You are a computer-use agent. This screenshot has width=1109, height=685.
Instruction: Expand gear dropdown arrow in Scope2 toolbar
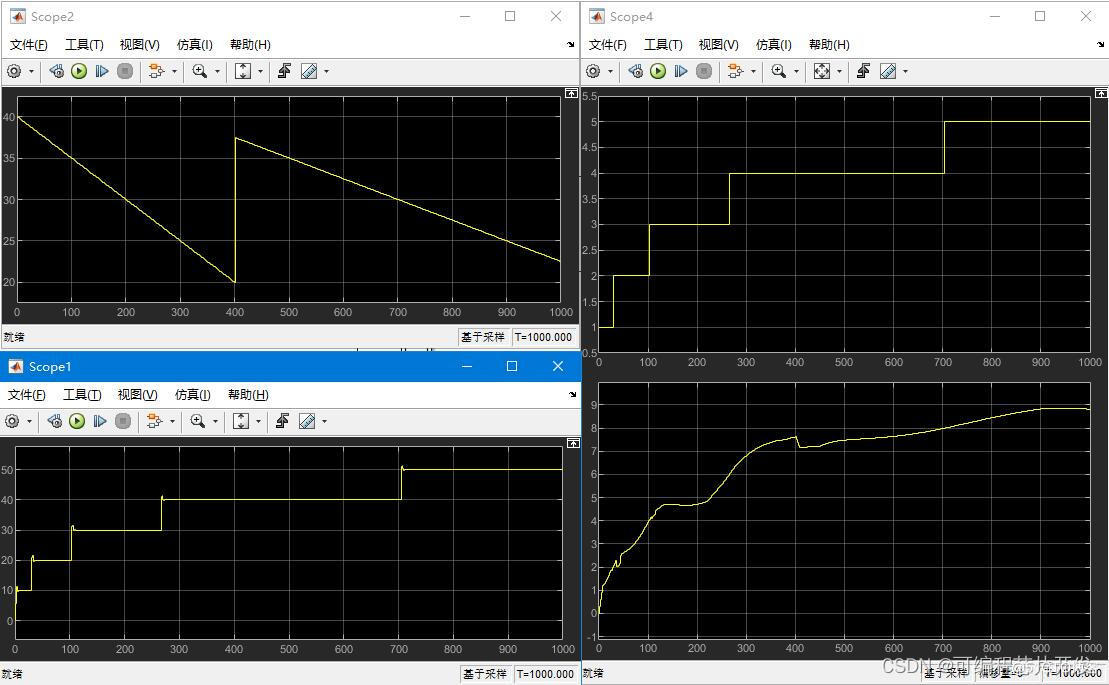31,71
